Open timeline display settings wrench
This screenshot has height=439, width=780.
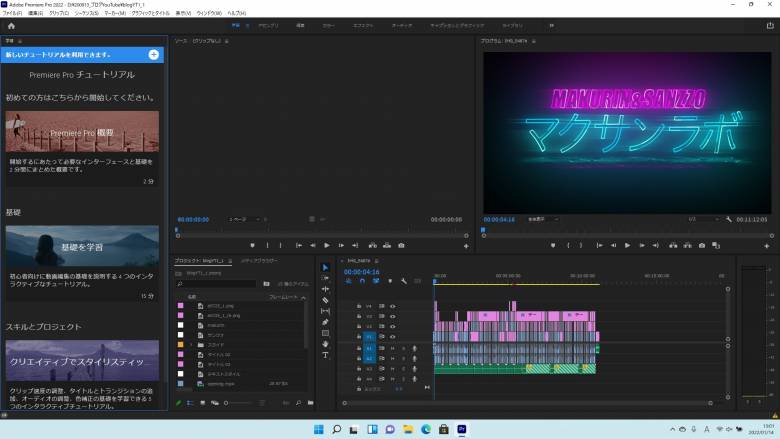(x=404, y=281)
